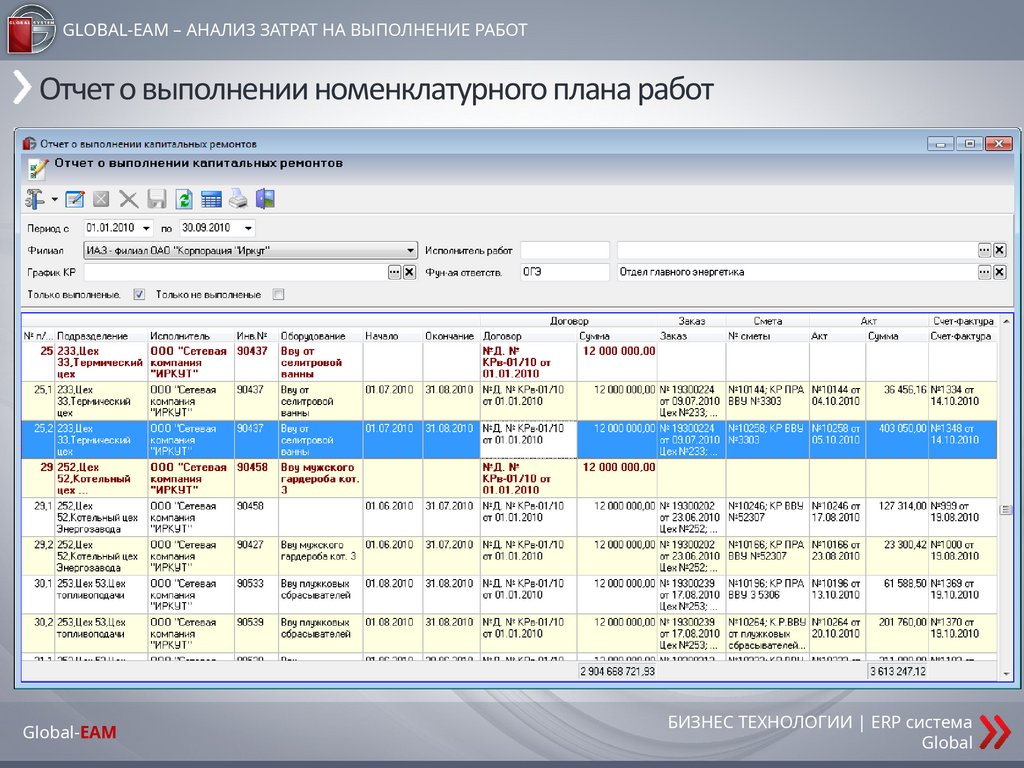Clear Отдел главного энергетика with X button
Image resolution: width=1024 pixels, height=768 pixels.
(x=999, y=272)
